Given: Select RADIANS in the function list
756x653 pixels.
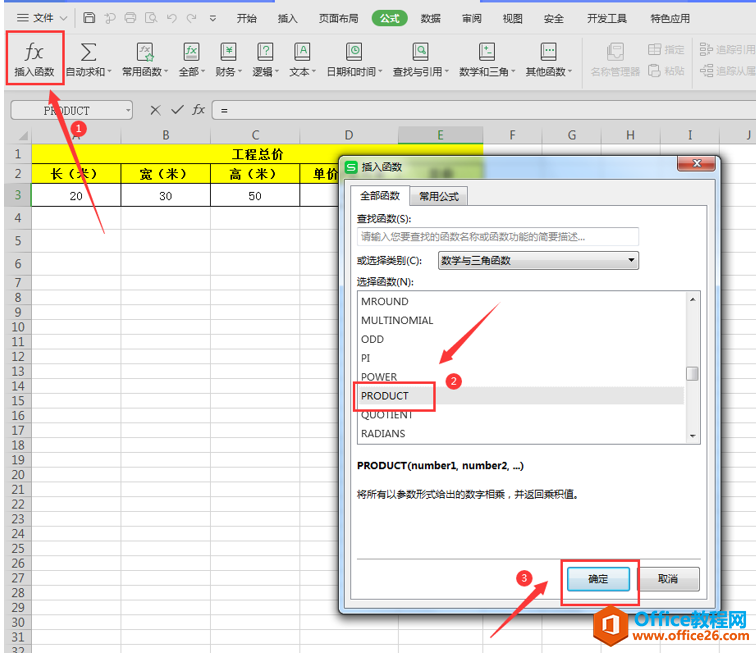Looking at the screenshot, I should pos(521,433).
